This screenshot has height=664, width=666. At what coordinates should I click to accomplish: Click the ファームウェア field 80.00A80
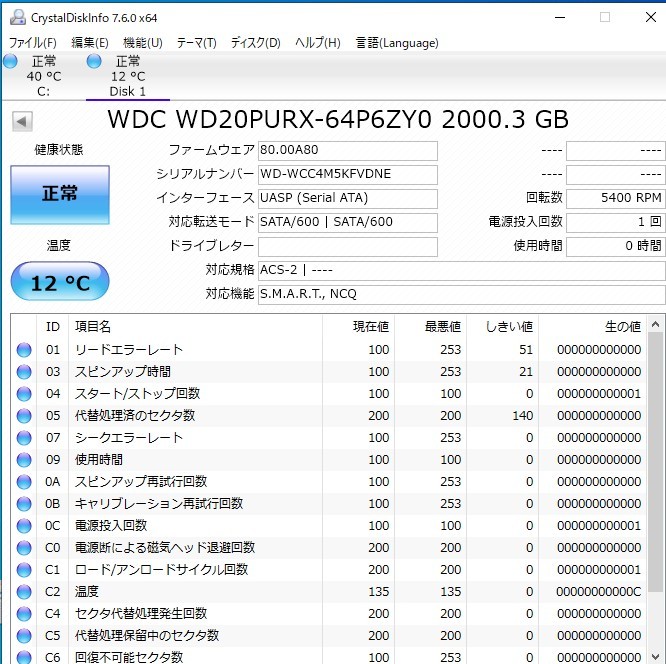tap(347, 151)
